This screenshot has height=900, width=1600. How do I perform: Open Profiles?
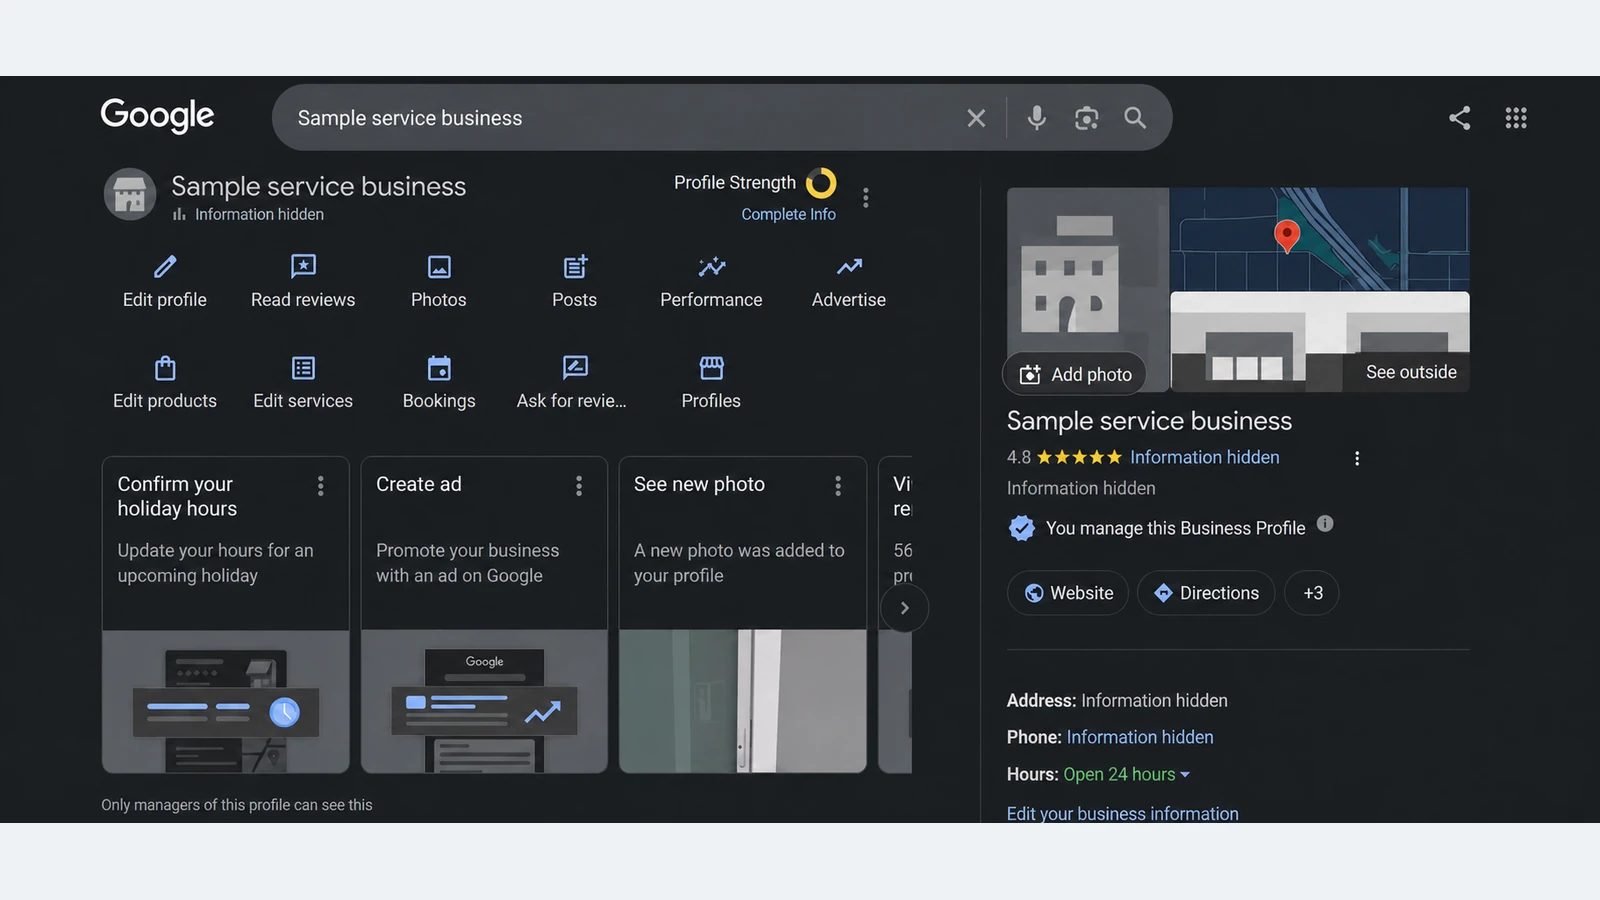click(x=711, y=382)
